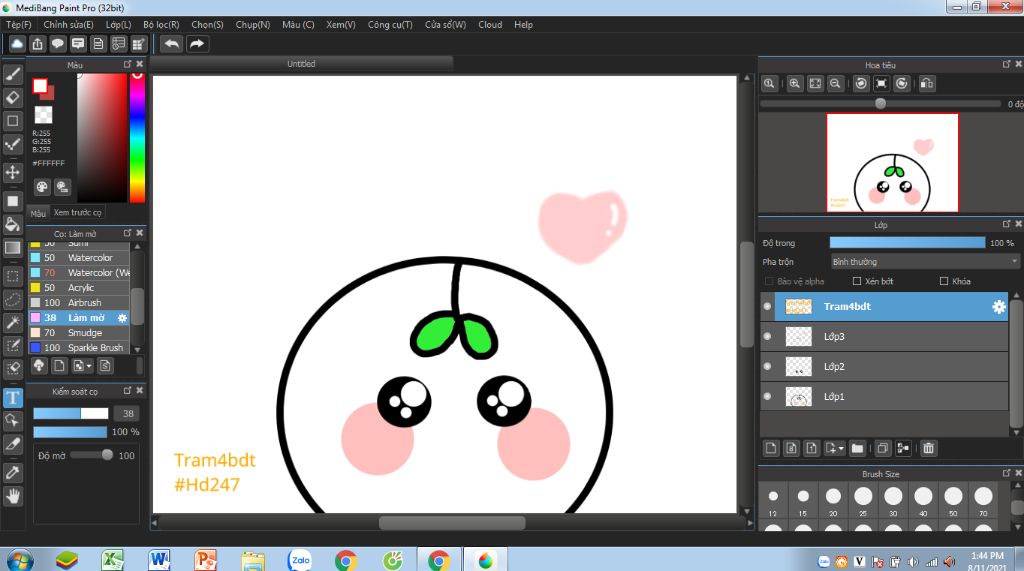The image size is (1024, 571).
Task: Click the rainbow hue slider bar
Action: [x=137, y=138]
